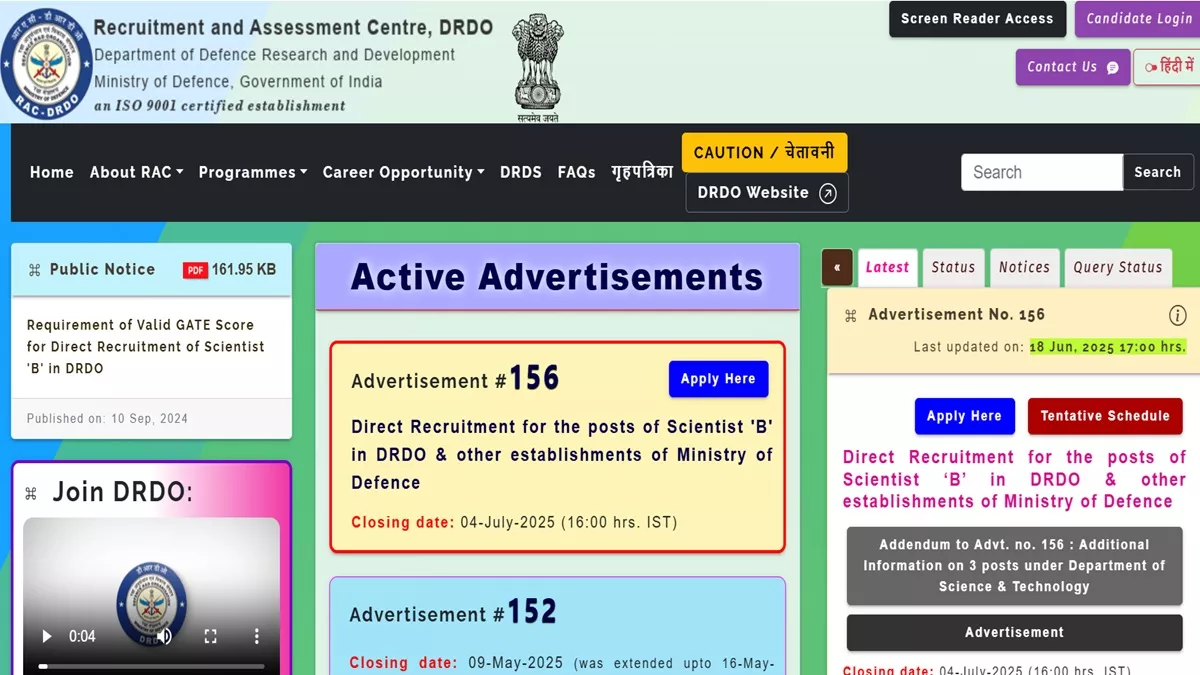Click the Department of Defence Research and Development text
The image size is (1200, 675).
275,55
